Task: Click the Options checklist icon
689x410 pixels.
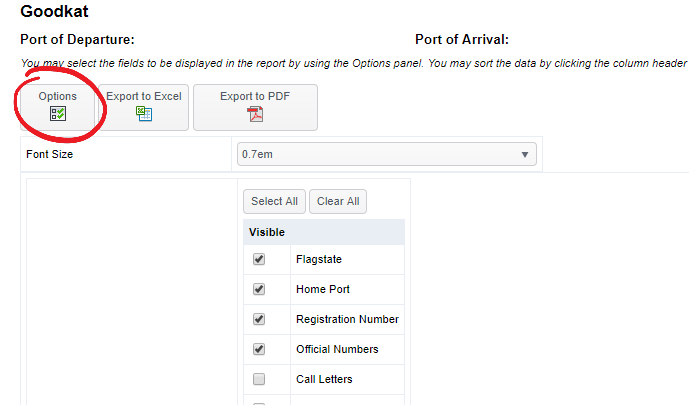Action: click(x=58, y=114)
